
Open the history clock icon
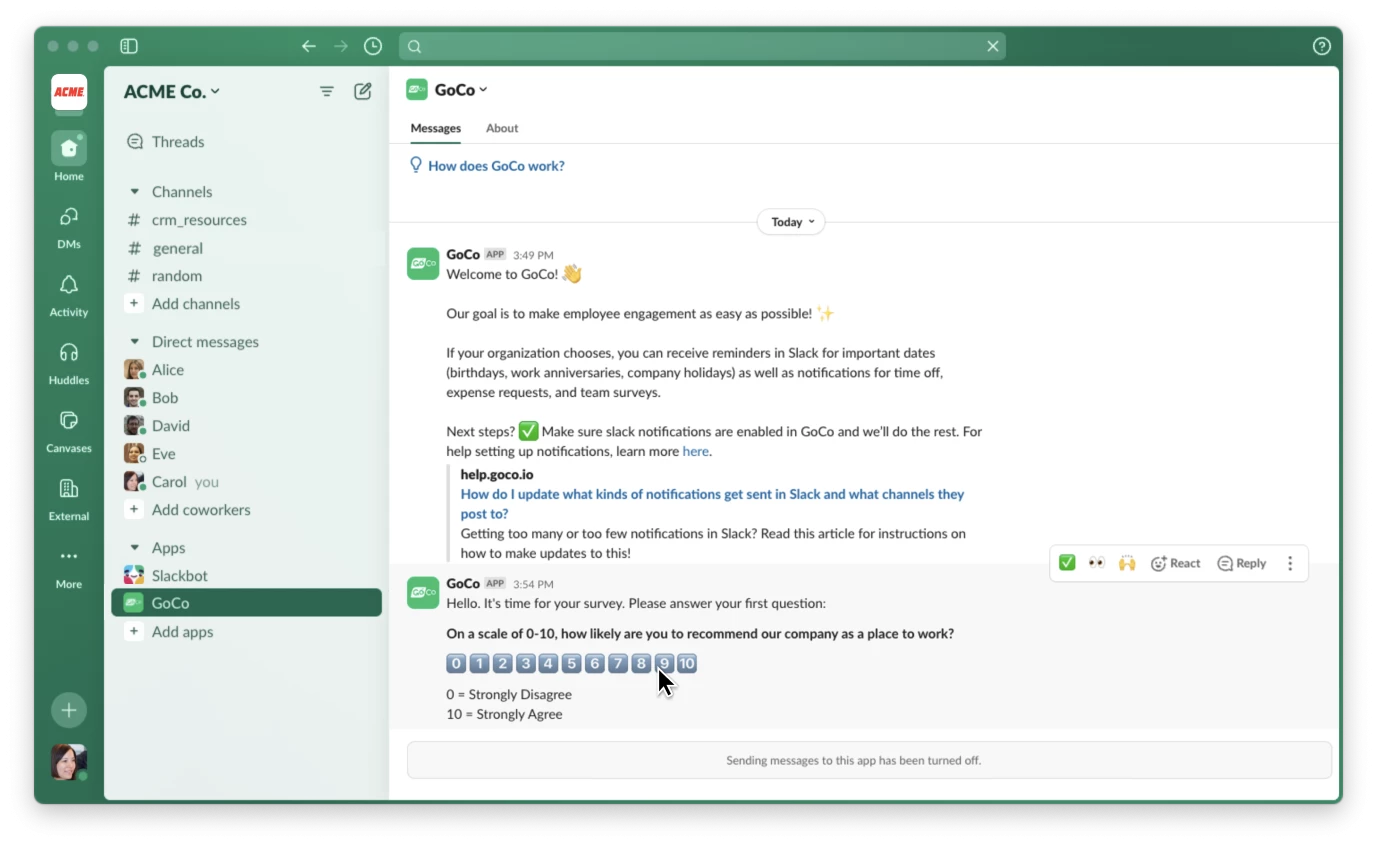373,46
